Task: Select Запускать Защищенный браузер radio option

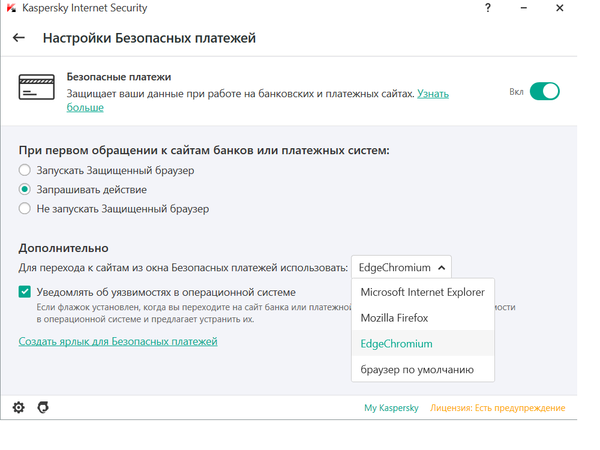Action: coord(25,170)
